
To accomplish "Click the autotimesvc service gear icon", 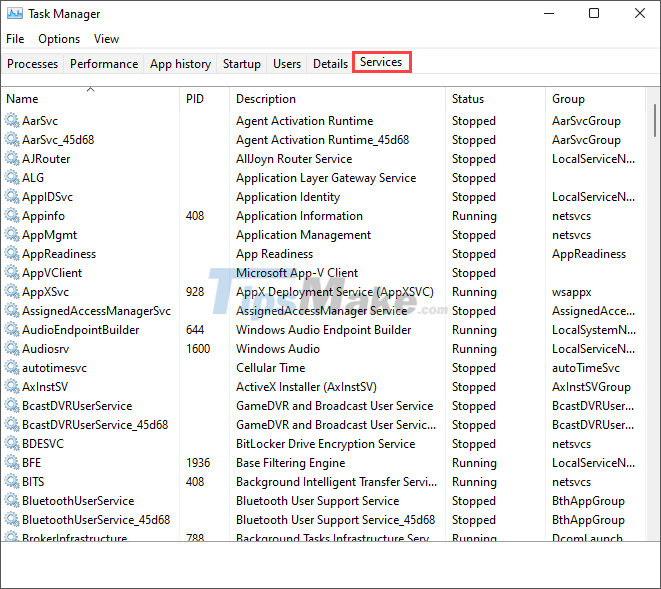I will tap(12, 367).
